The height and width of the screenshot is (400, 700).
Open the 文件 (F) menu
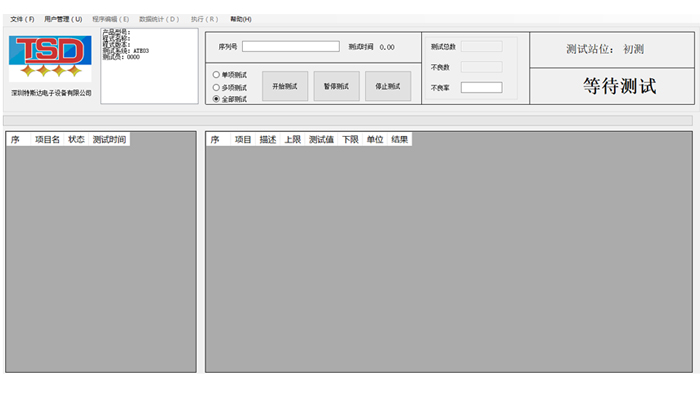(x=22, y=19)
